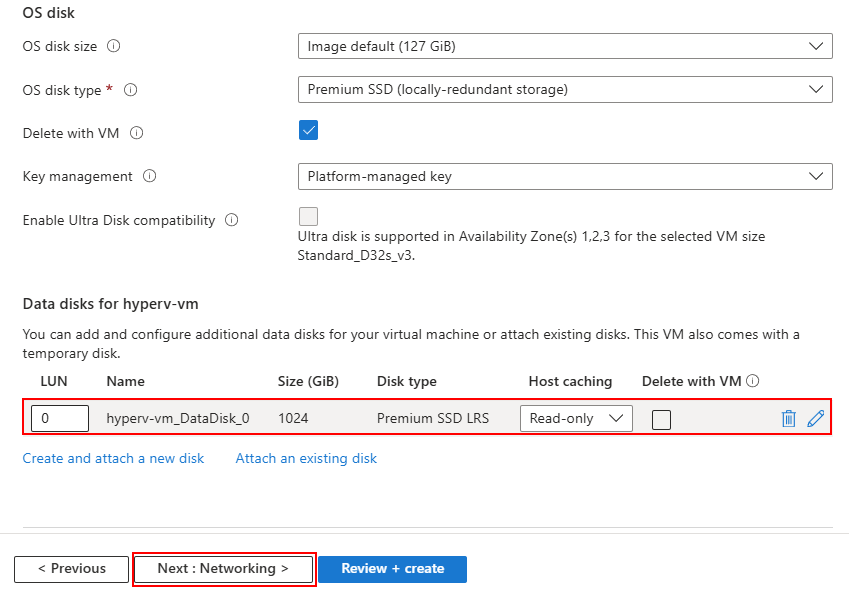
Task: Select Premium SSD LRS disk type cell
Action: click(433, 418)
